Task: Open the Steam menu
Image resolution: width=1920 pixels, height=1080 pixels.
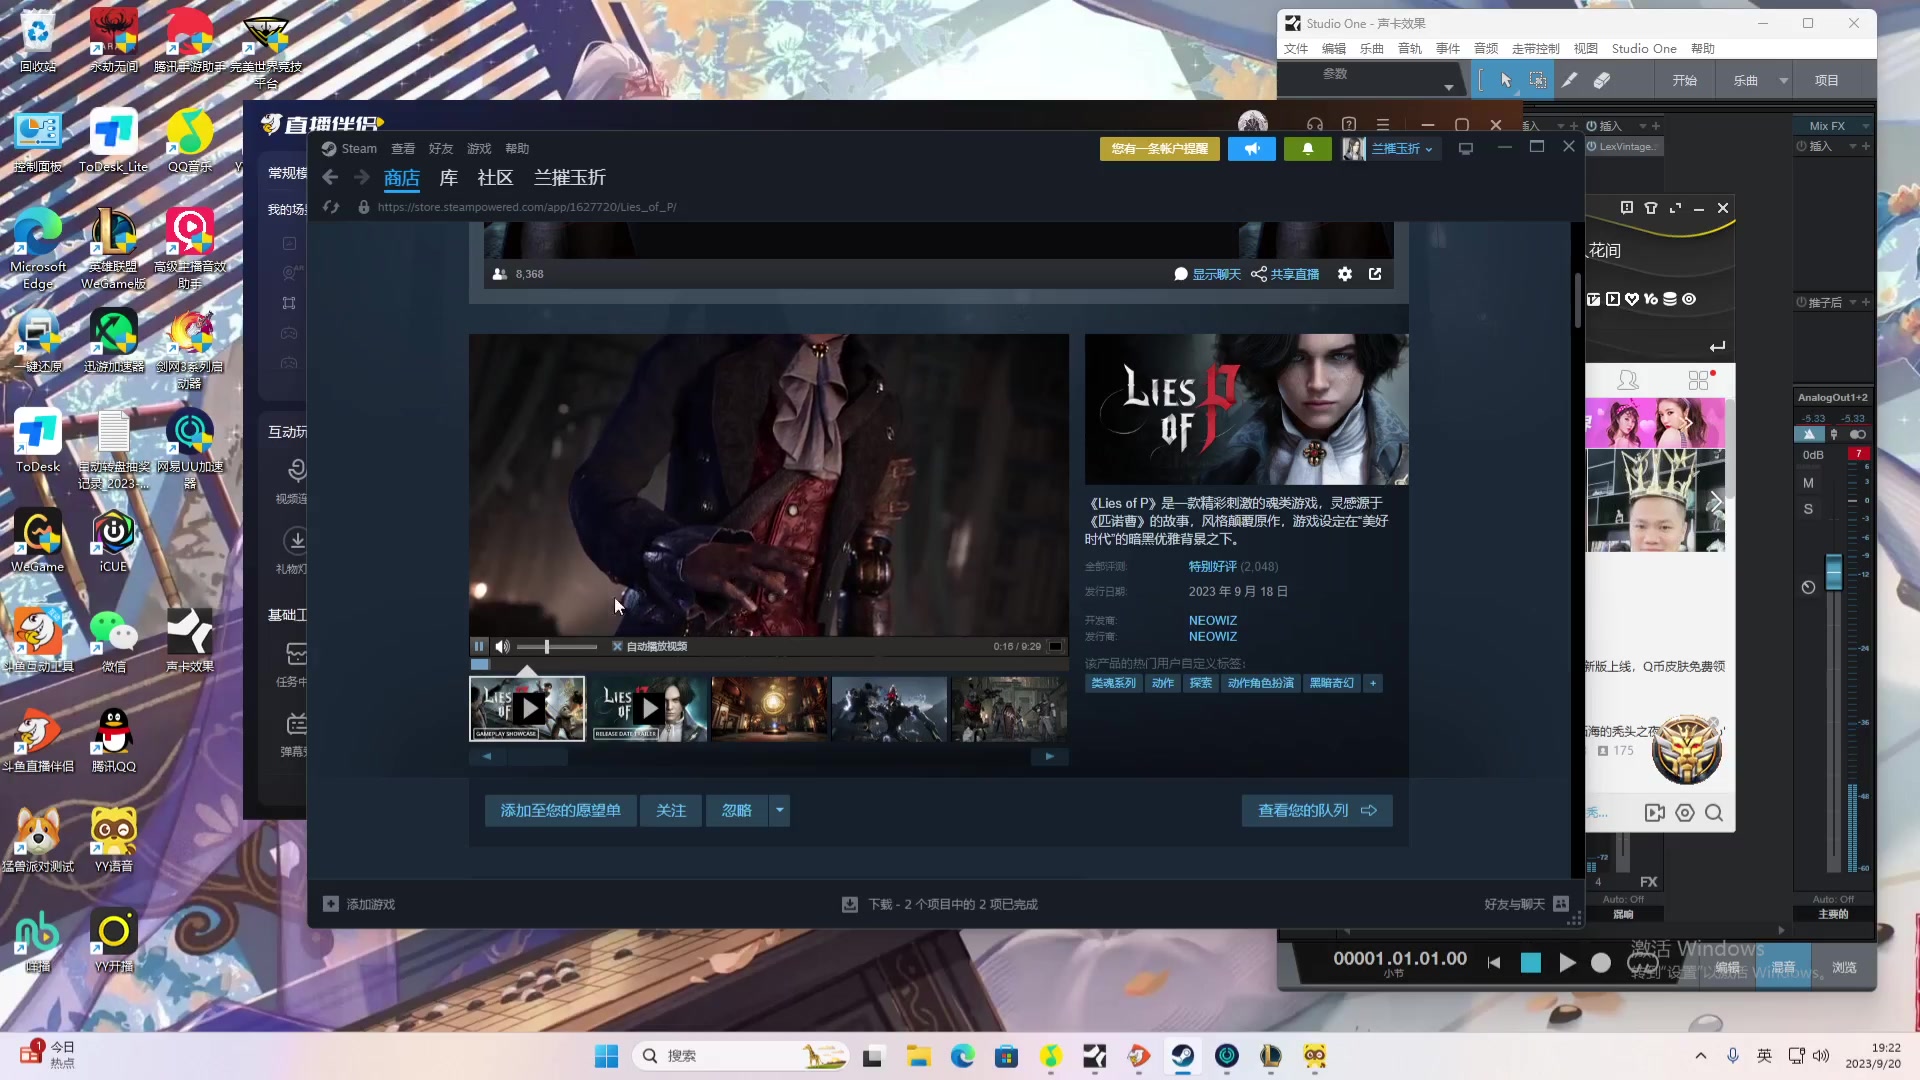Action: point(359,149)
